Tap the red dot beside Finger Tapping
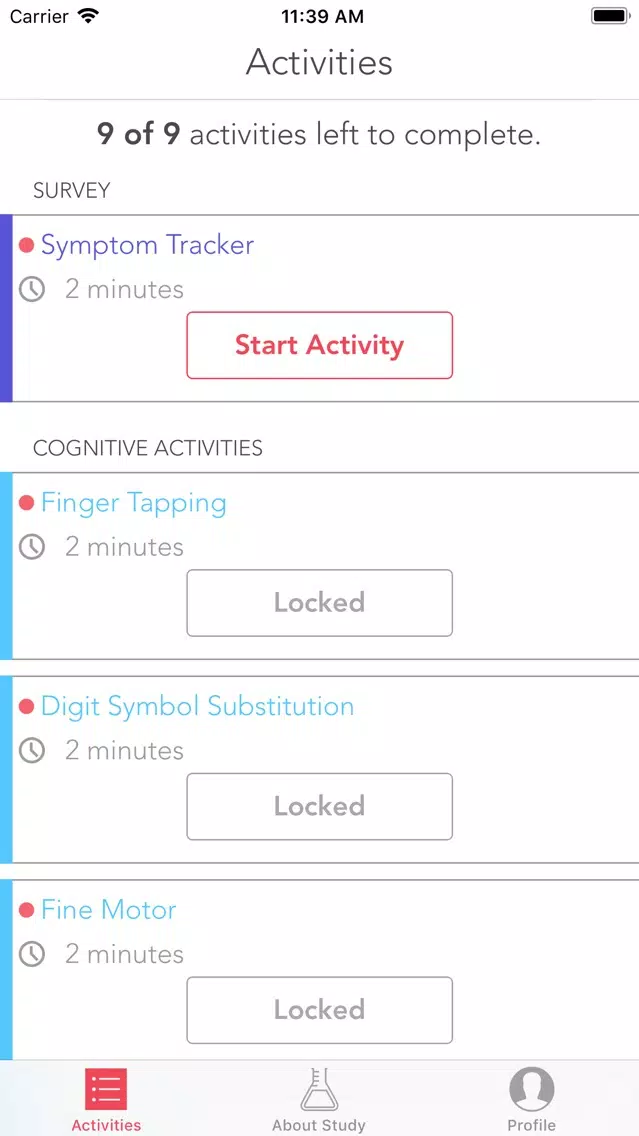 point(27,503)
